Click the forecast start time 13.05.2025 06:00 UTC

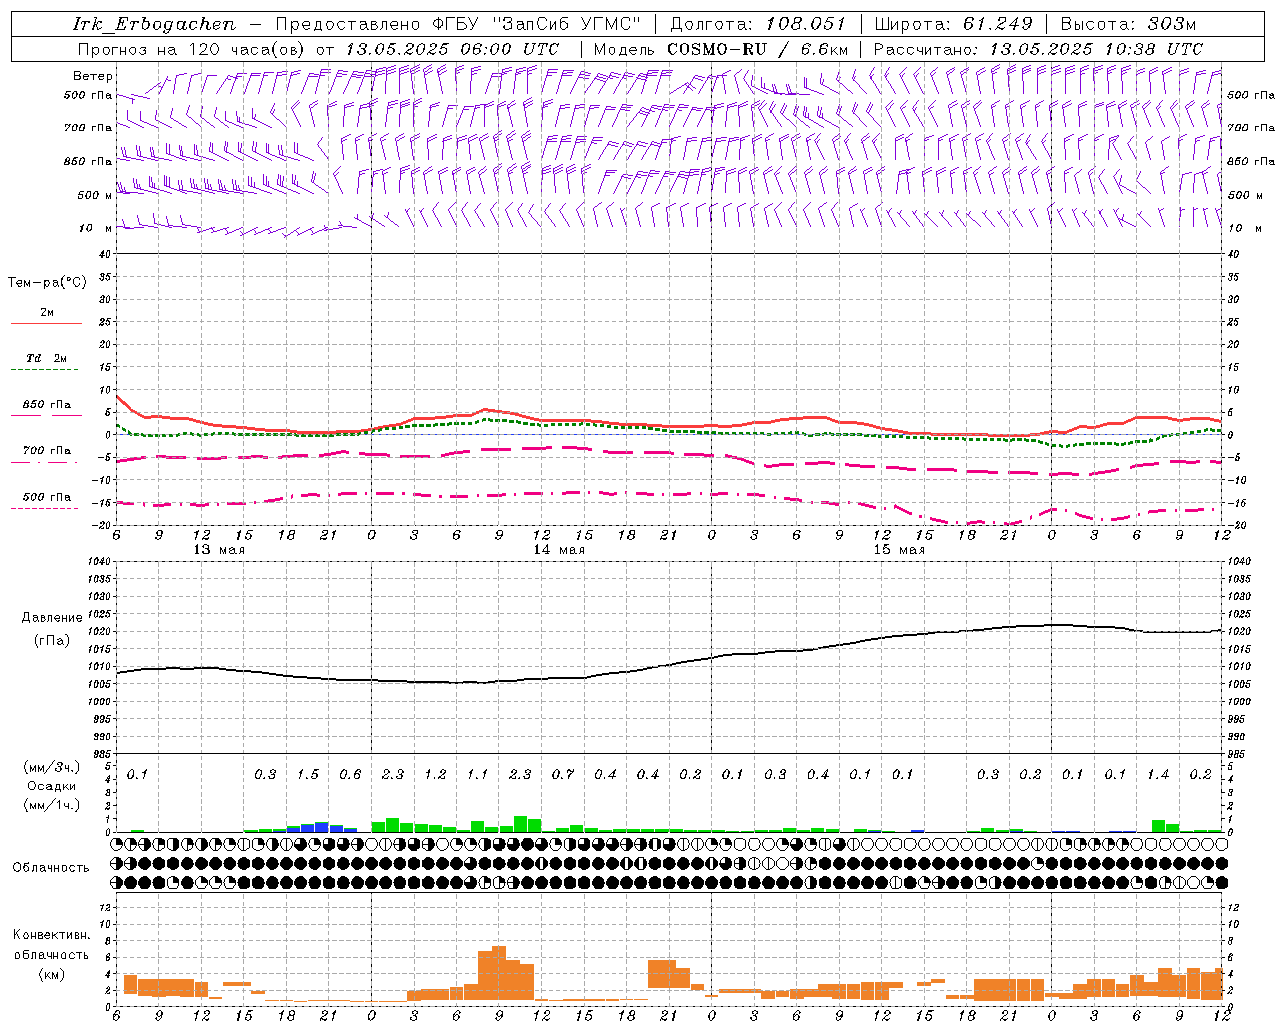tap(452, 49)
